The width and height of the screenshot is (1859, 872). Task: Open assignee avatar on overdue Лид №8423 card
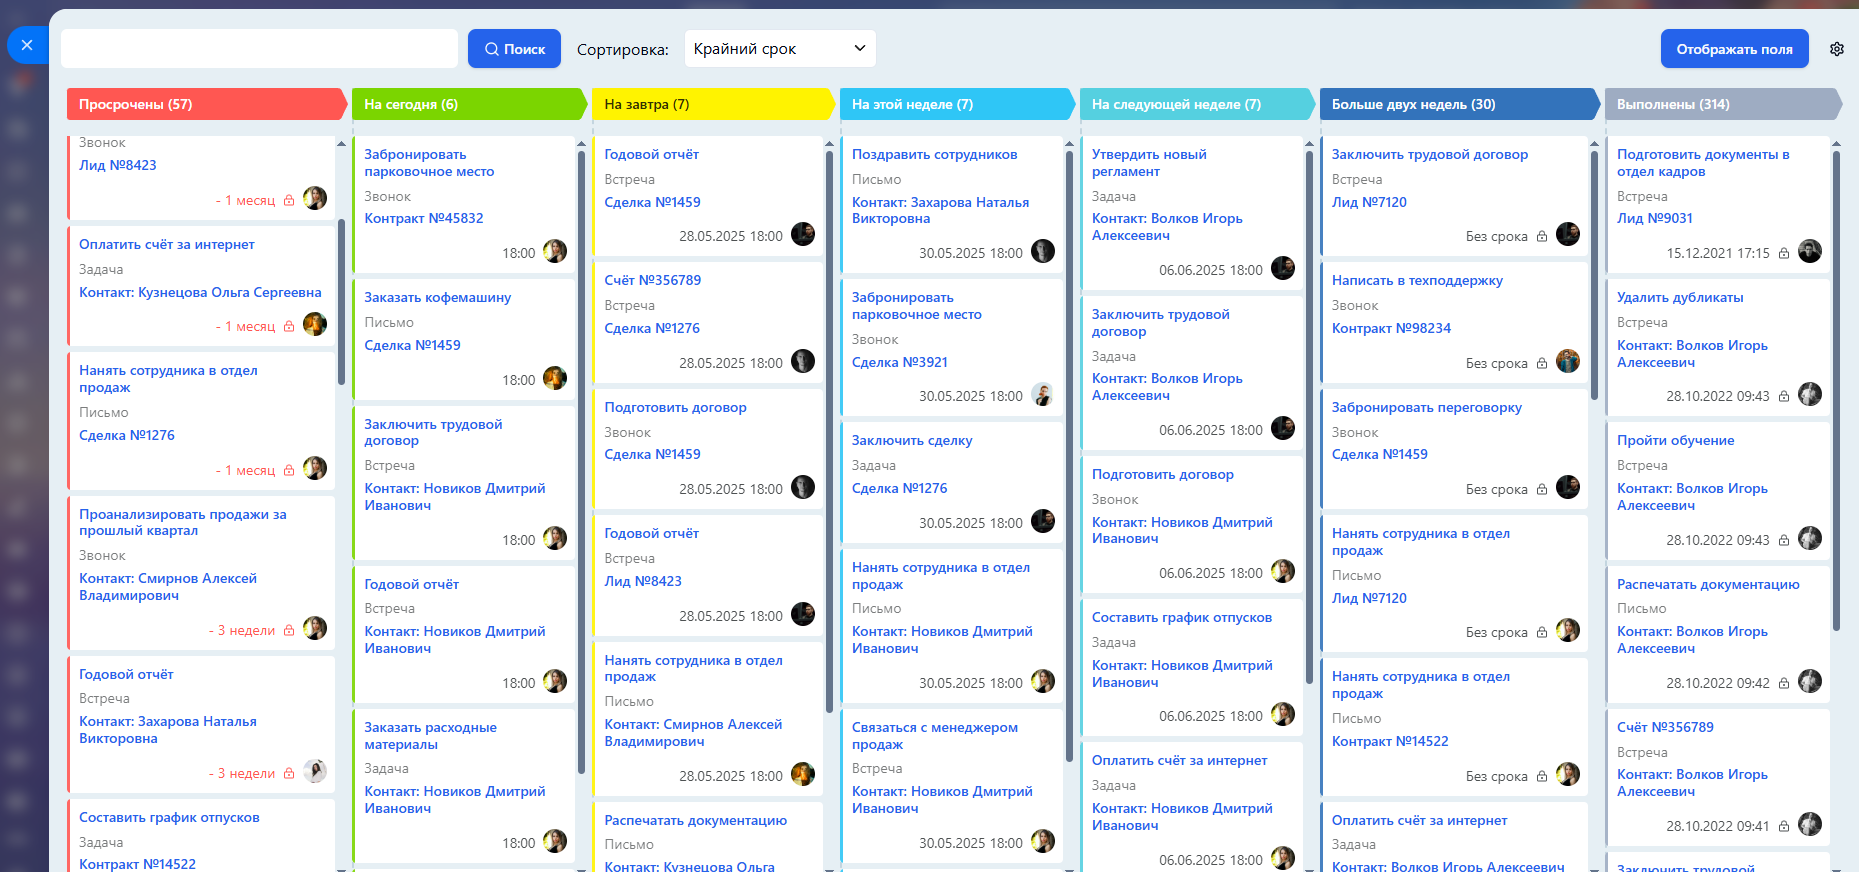(x=315, y=198)
